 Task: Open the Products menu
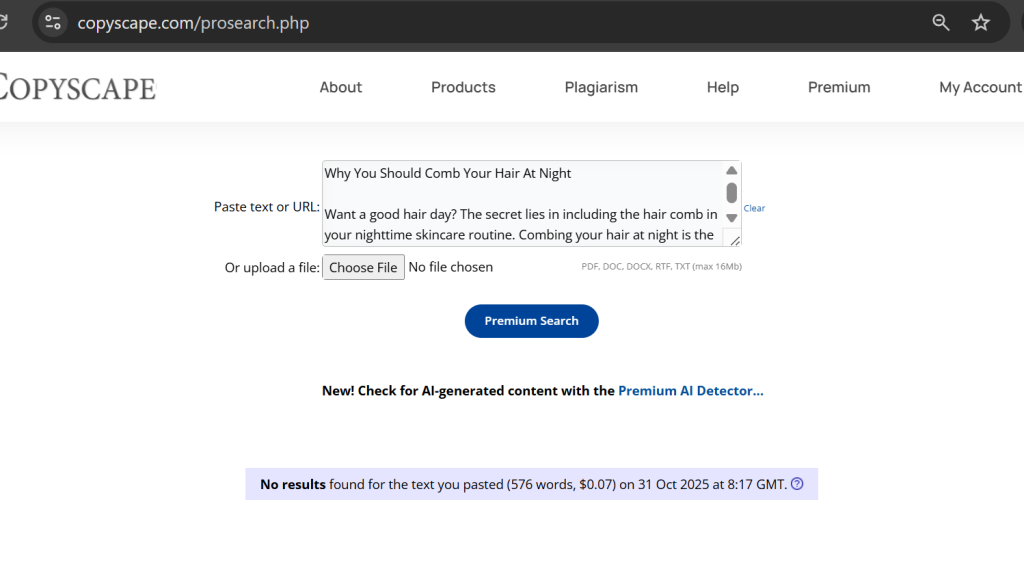[x=463, y=87]
